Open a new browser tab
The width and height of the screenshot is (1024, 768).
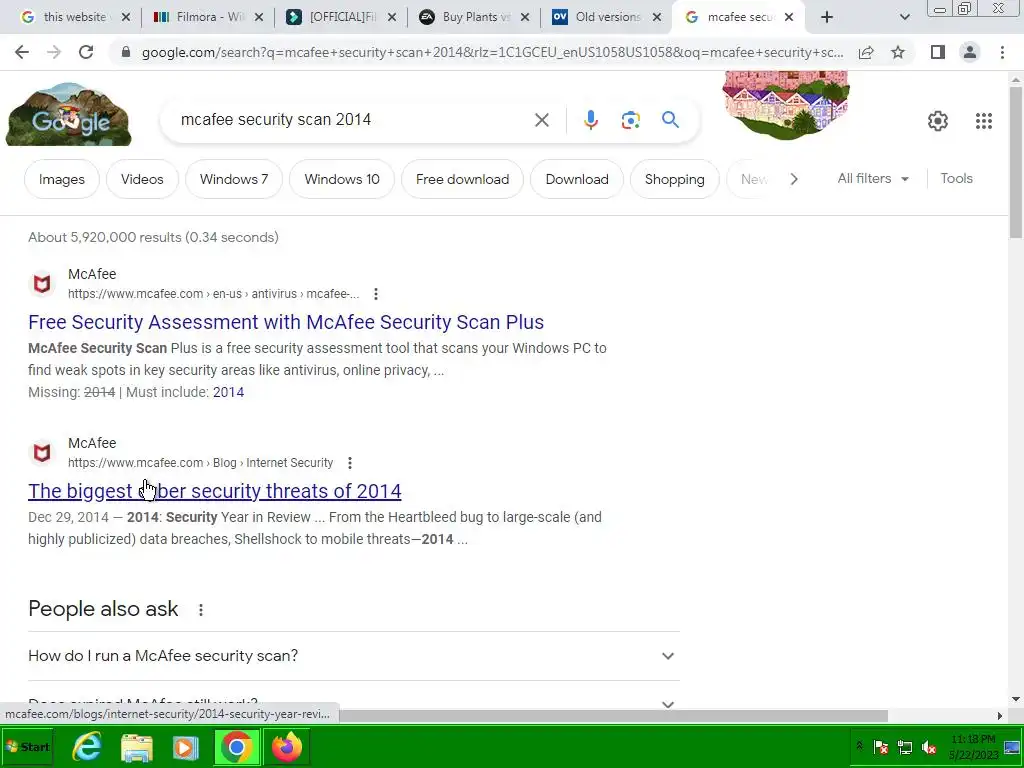[x=827, y=17]
